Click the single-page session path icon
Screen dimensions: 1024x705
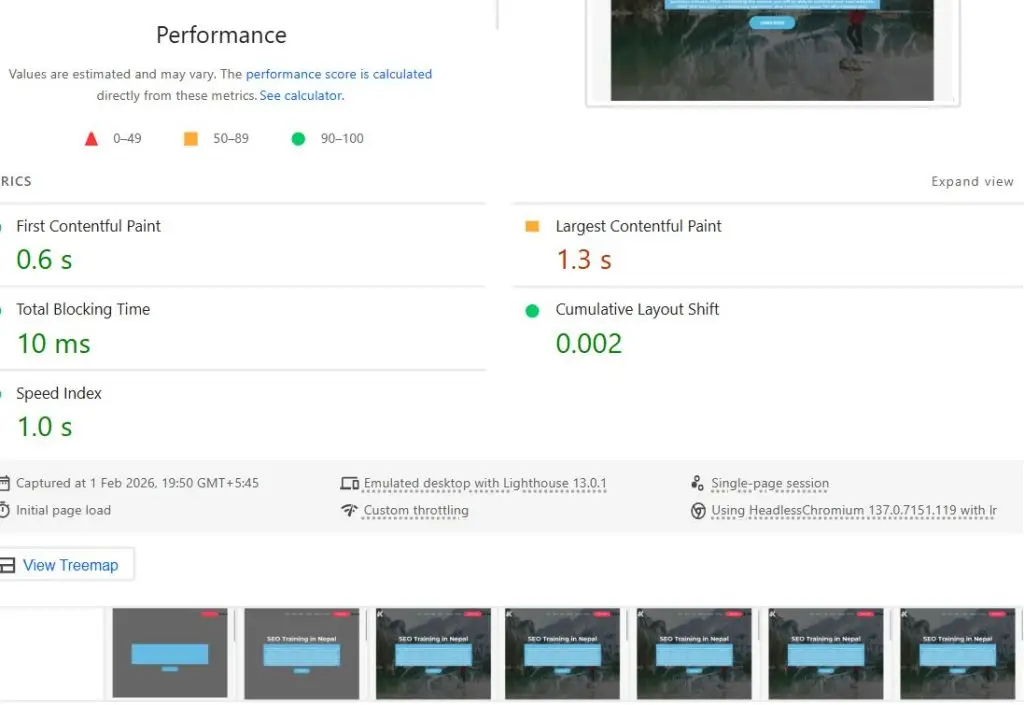[697, 483]
